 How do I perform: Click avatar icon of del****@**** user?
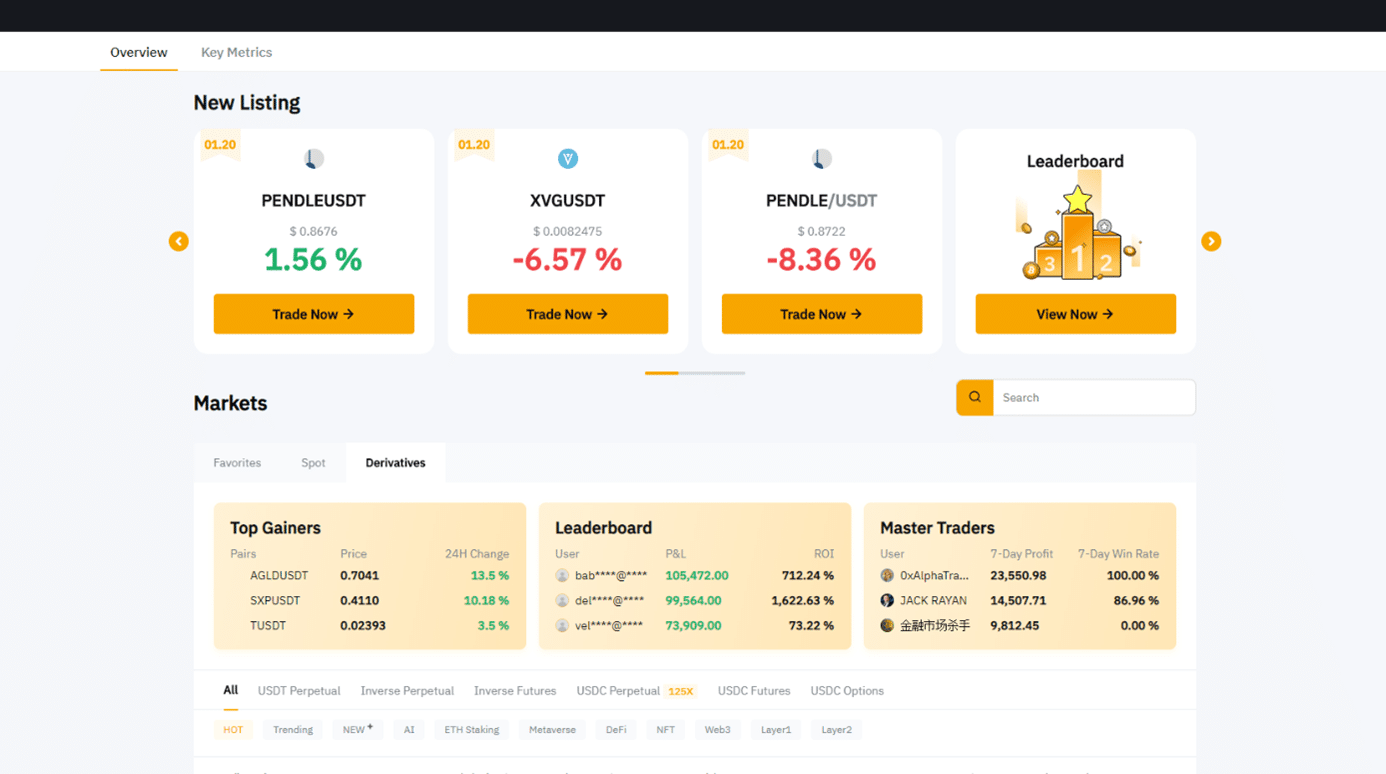[x=562, y=601]
